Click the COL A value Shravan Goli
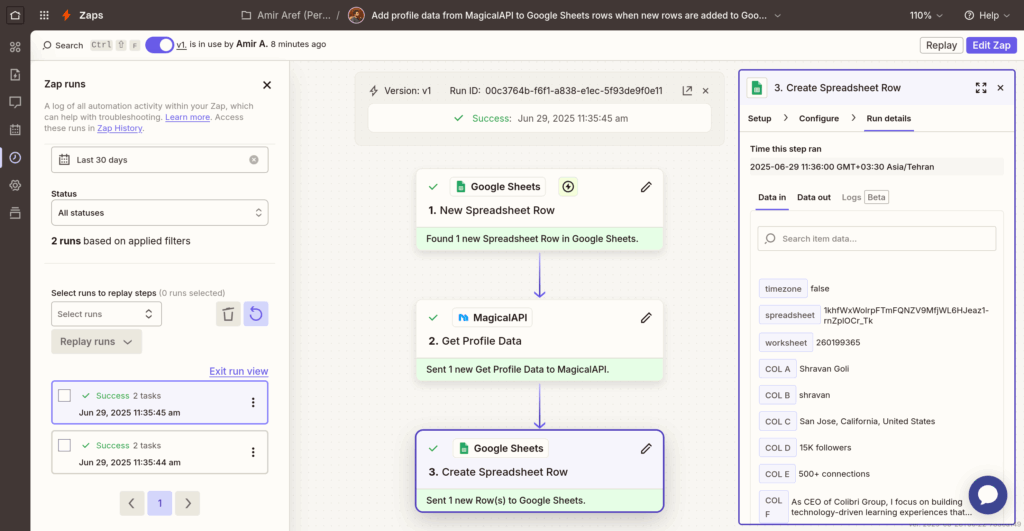This screenshot has height=531, width=1024. [x=824, y=368]
